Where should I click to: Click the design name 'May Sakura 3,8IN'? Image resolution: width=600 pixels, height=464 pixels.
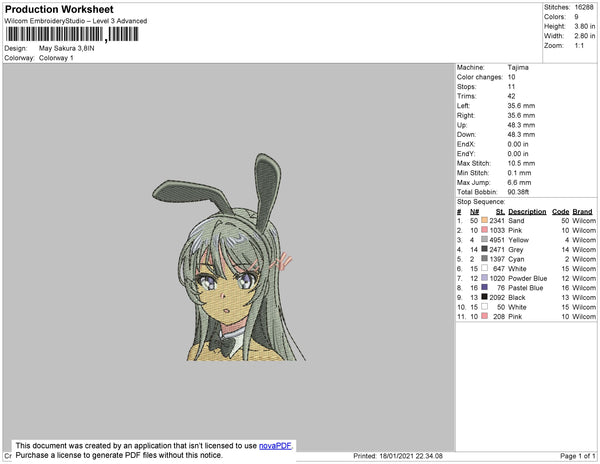tap(67, 49)
